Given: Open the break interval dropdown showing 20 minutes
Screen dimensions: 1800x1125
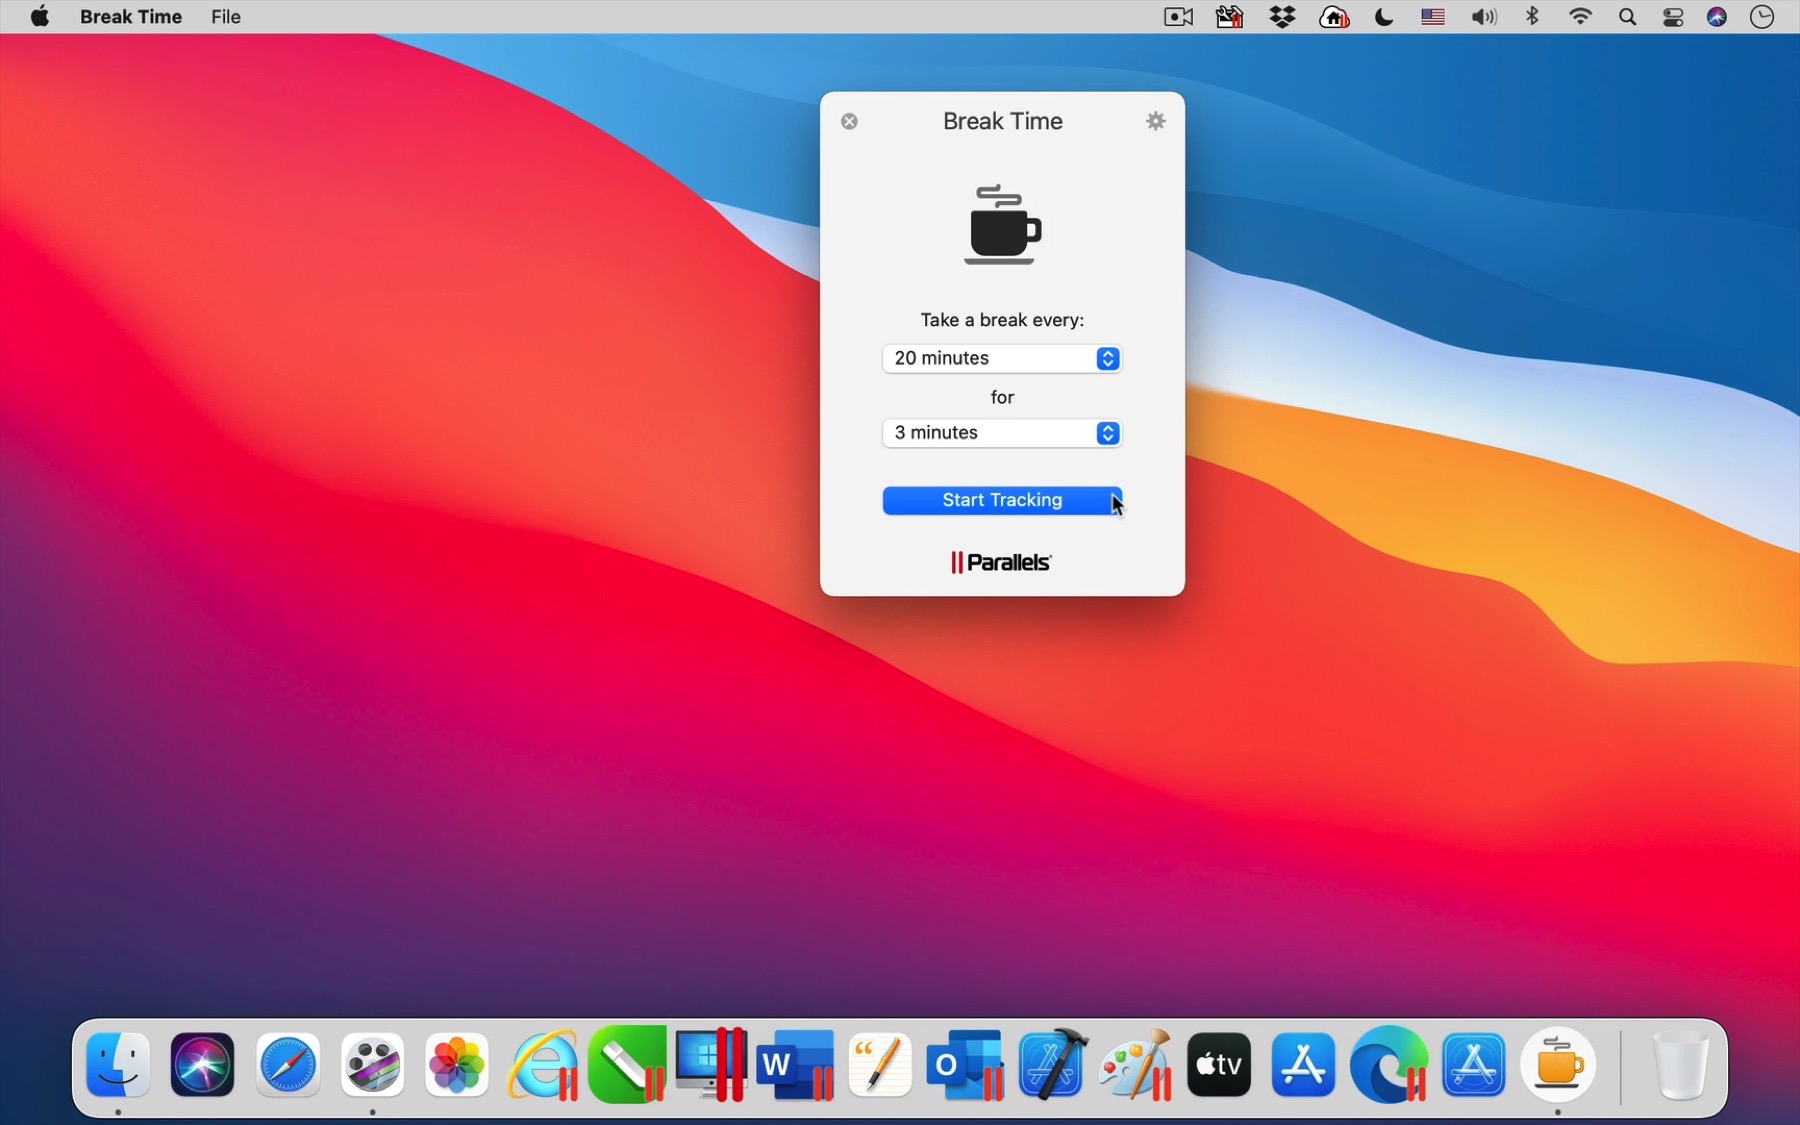Looking at the screenshot, I should point(1002,358).
